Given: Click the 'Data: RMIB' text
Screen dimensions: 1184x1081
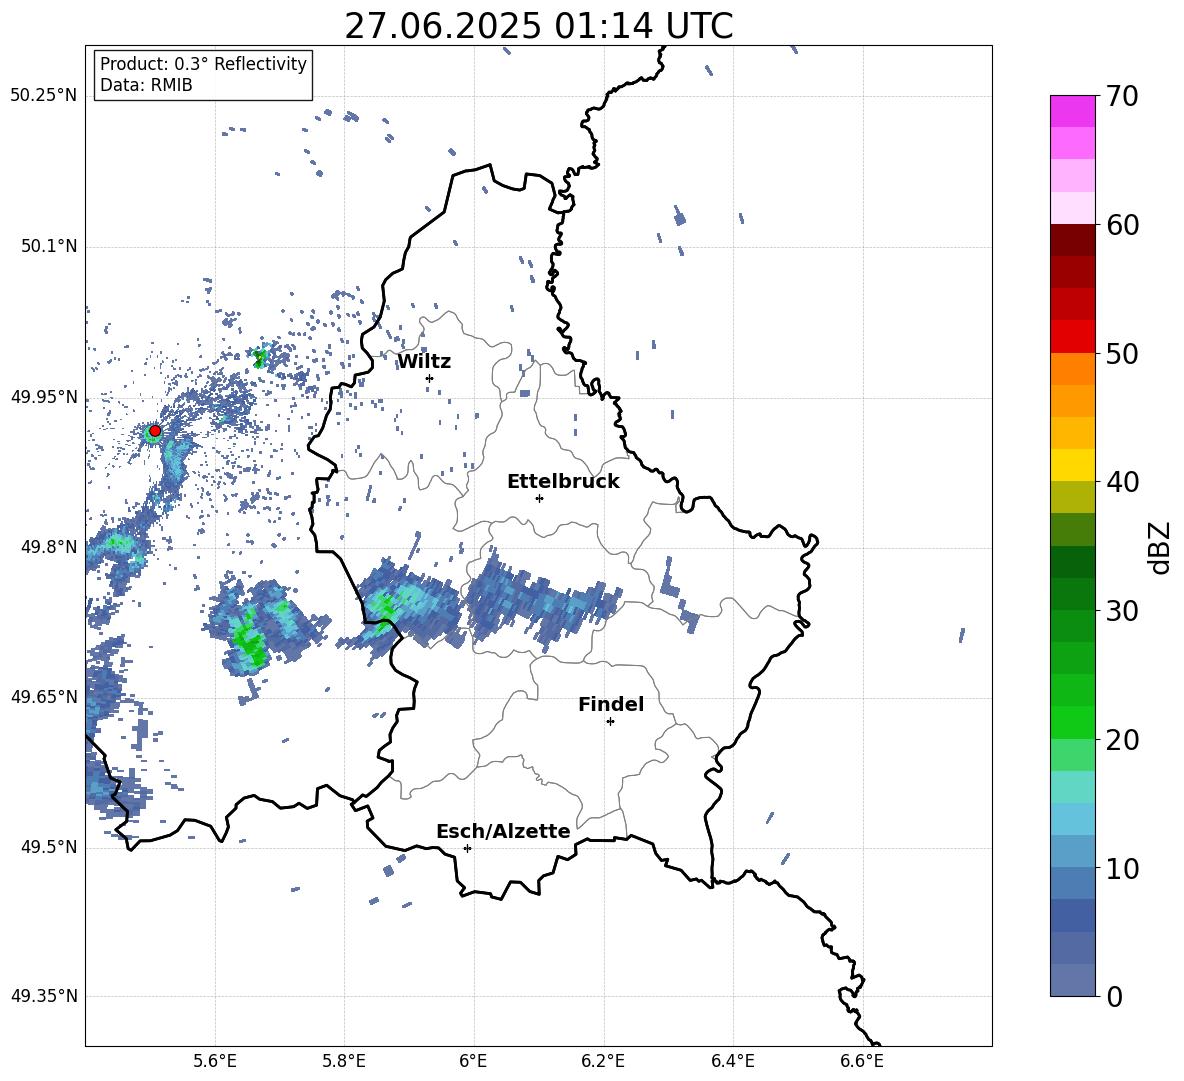Looking at the screenshot, I should pyautogui.click(x=146, y=85).
